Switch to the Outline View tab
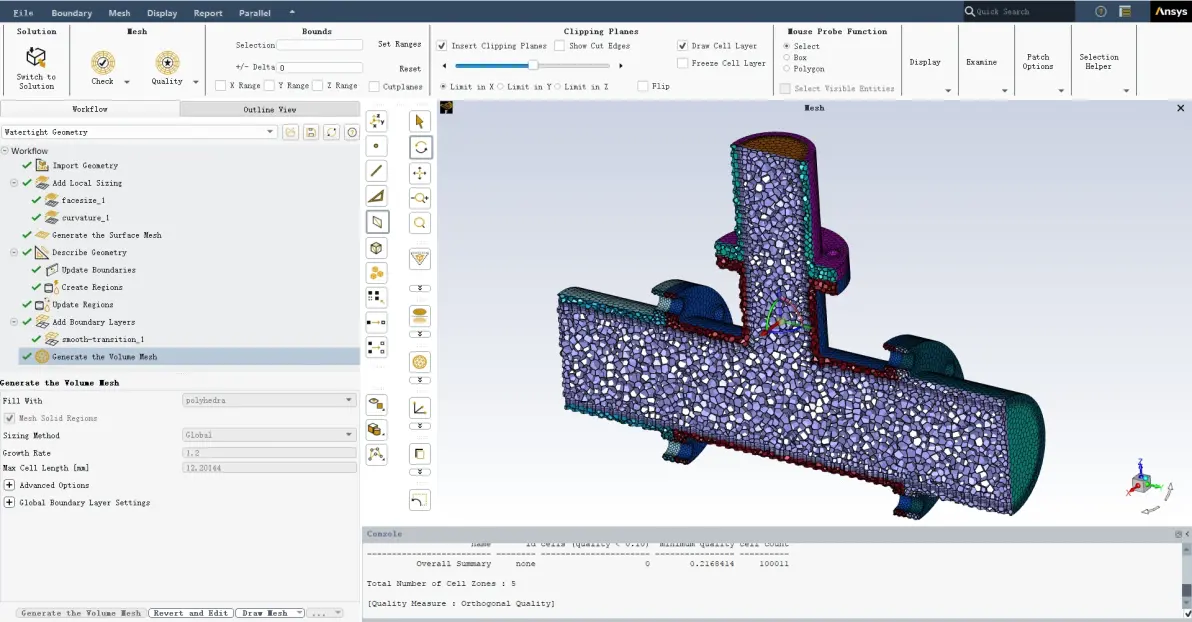 pos(270,109)
